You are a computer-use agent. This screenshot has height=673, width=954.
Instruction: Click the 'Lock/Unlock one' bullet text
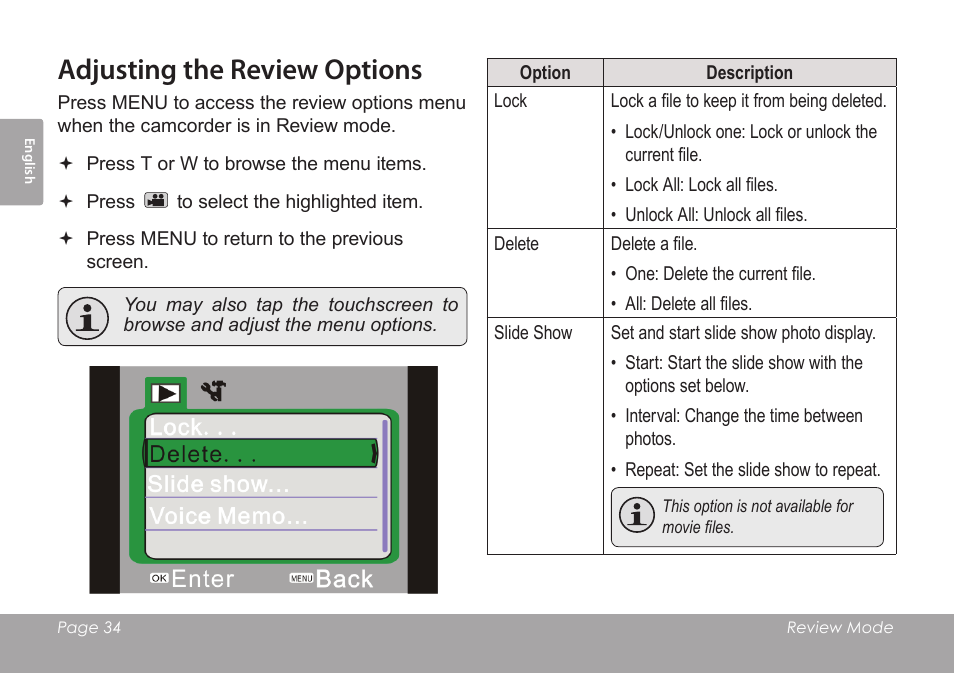point(751,143)
